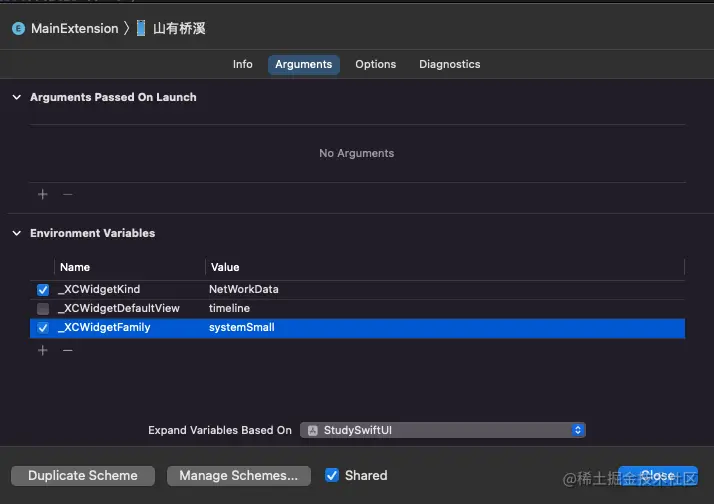Go to the Diagnostics tab
Screen dimensions: 714x504
tap(449, 64)
